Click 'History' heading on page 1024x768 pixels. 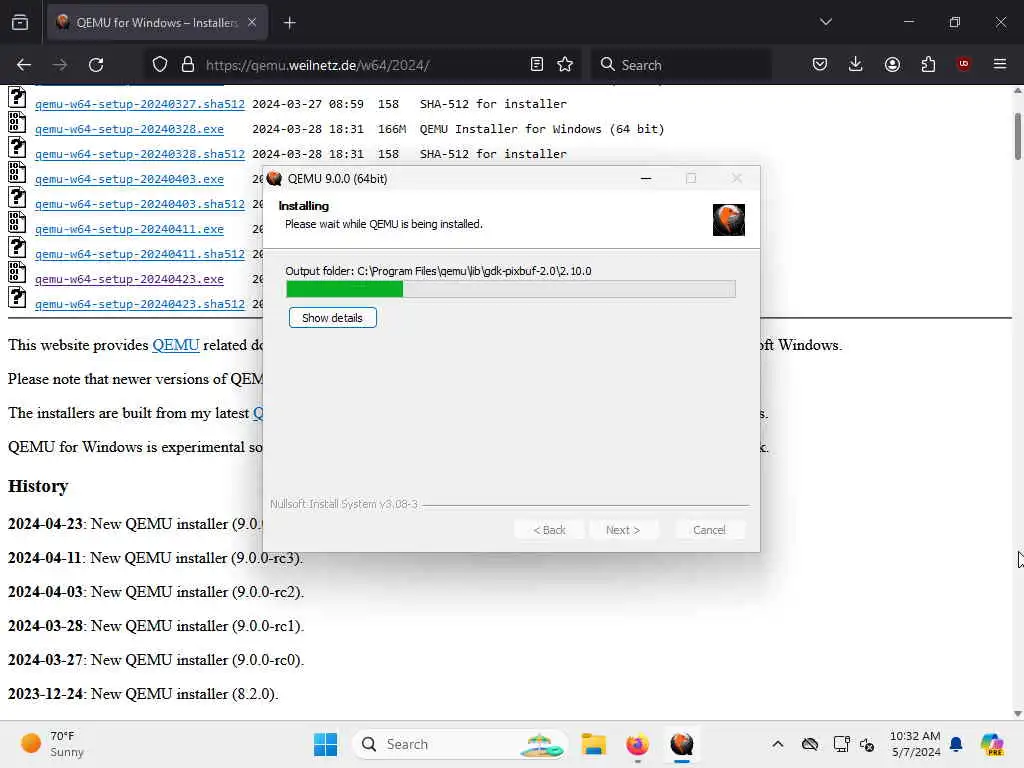tap(38, 486)
